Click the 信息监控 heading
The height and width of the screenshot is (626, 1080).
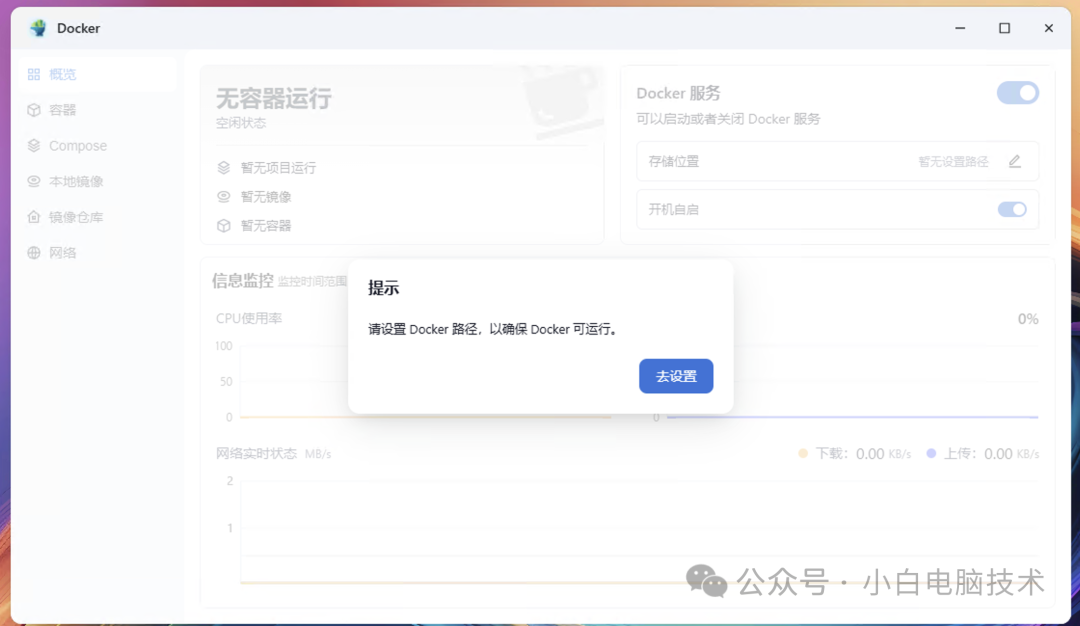click(242, 280)
